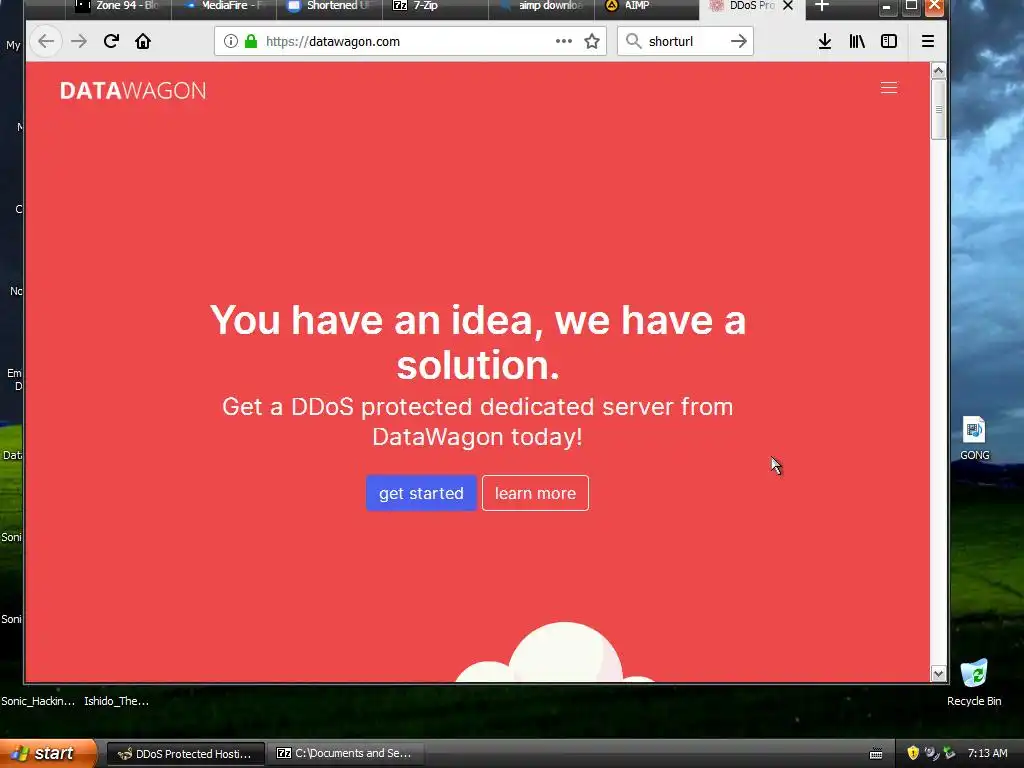Open a new browser tab

[x=822, y=6]
